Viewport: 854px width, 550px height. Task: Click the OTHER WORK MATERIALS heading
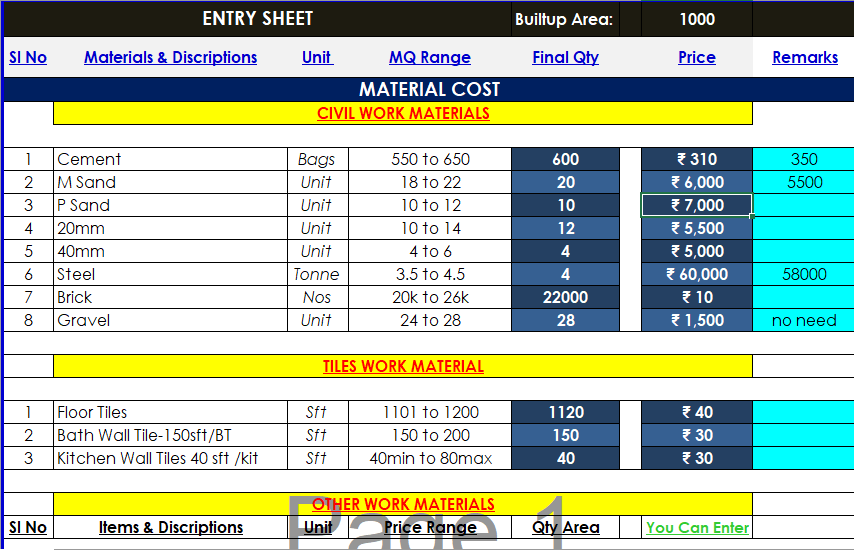(x=403, y=504)
